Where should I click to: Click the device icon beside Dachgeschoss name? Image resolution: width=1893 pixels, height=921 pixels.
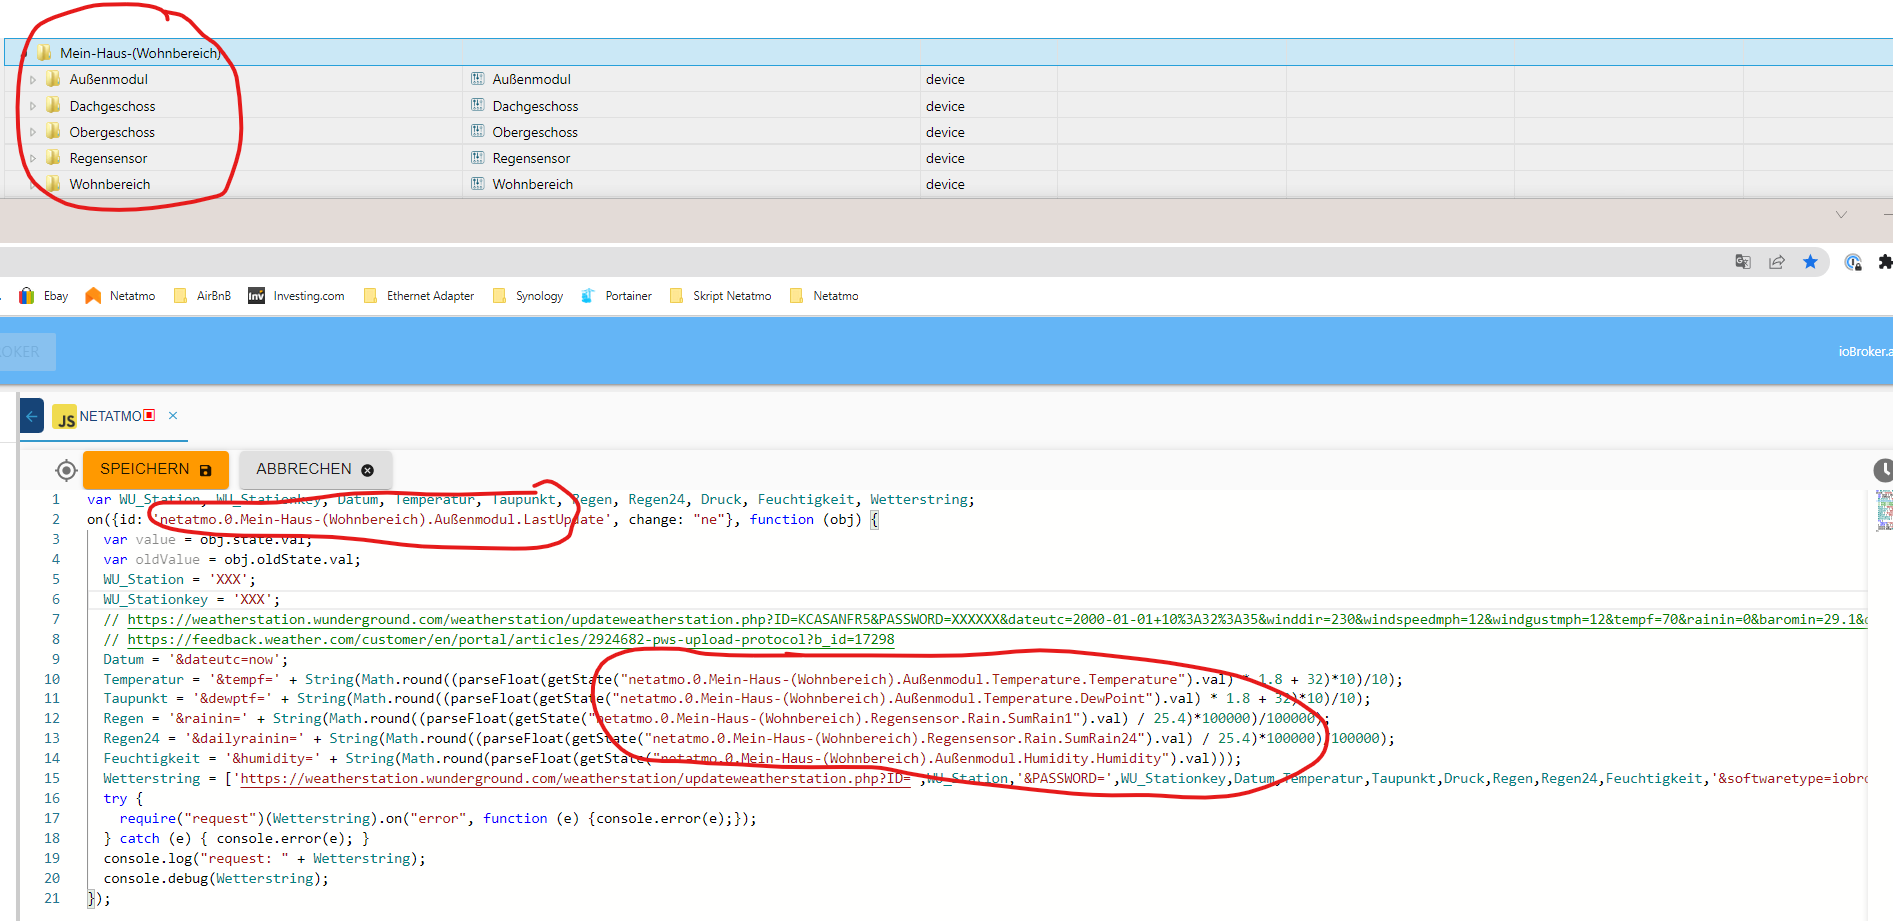pos(478,105)
